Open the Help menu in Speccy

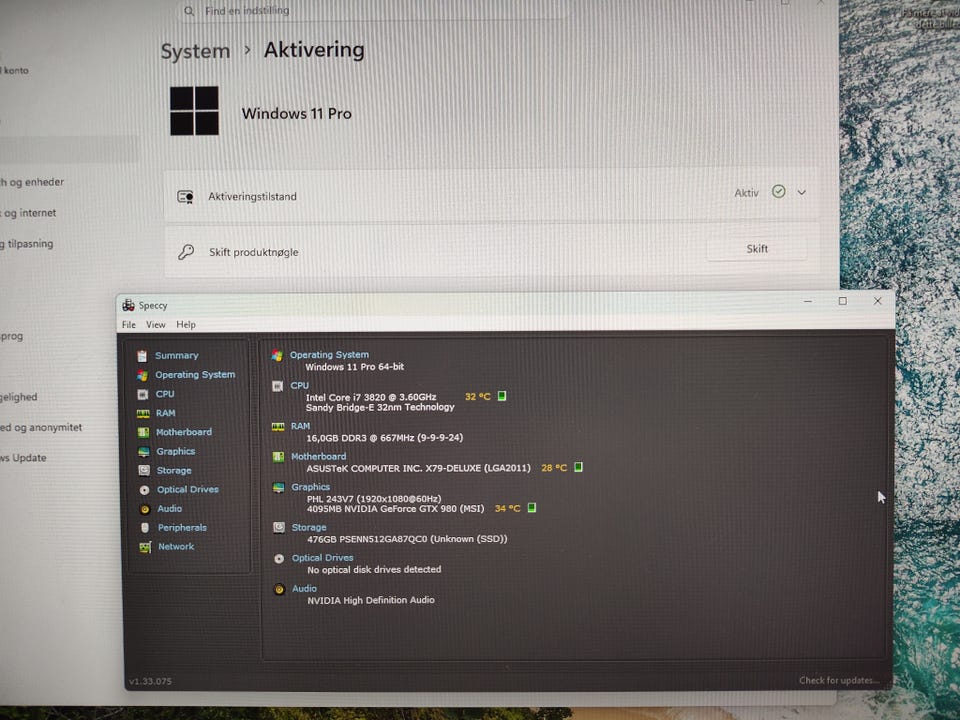186,324
